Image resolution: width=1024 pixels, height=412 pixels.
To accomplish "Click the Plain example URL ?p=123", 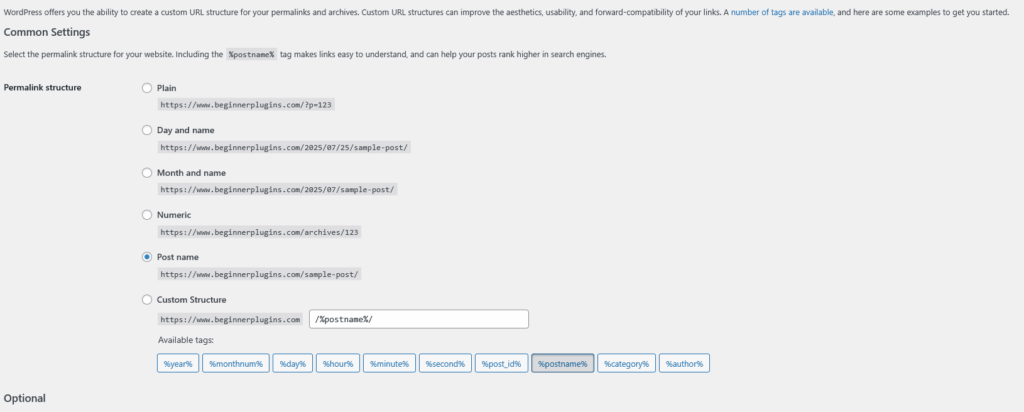I will [247, 104].
